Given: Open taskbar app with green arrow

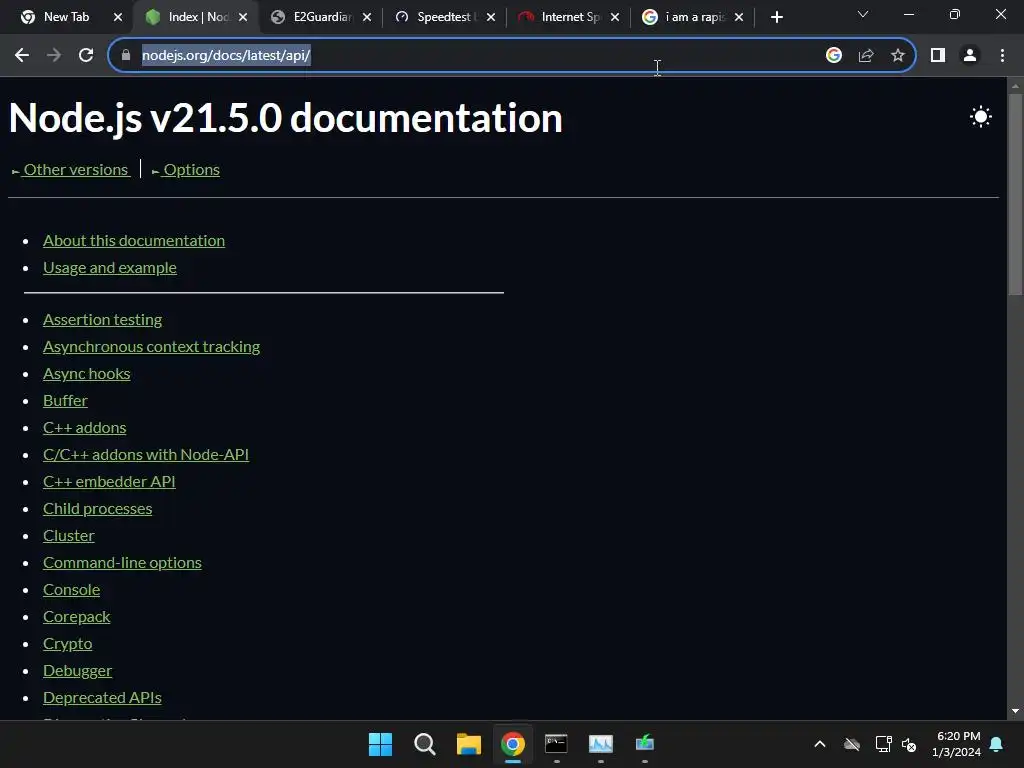Looking at the screenshot, I should click(645, 744).
